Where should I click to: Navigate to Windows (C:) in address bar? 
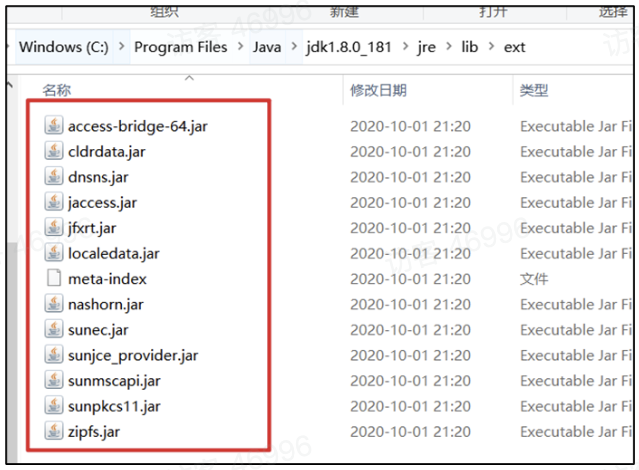(x=66, y=47)
